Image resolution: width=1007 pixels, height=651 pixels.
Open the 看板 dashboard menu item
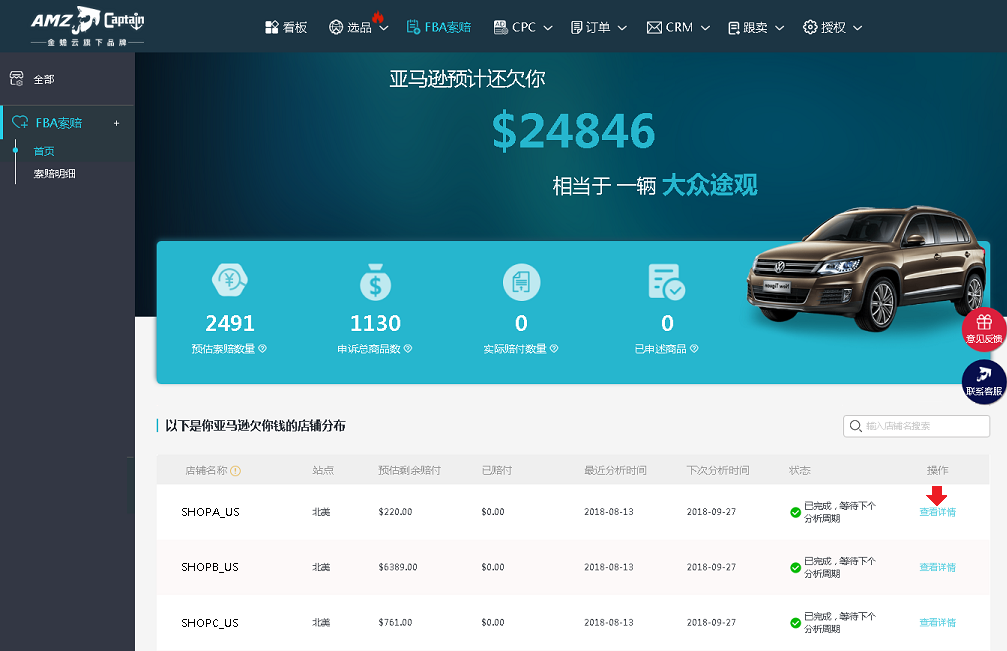pos(286,27)
